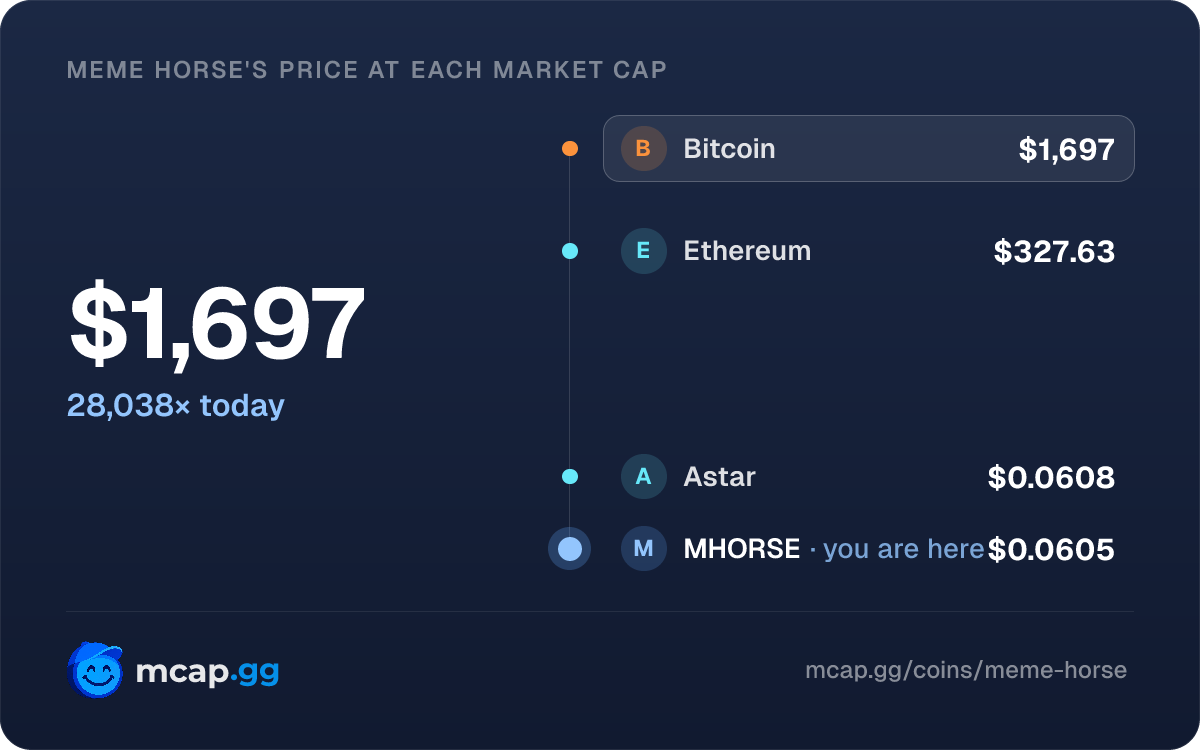Screen dimensions: 1200x750
Task: Click the Bitcoin B coin icon
Action: click(643, 149)
